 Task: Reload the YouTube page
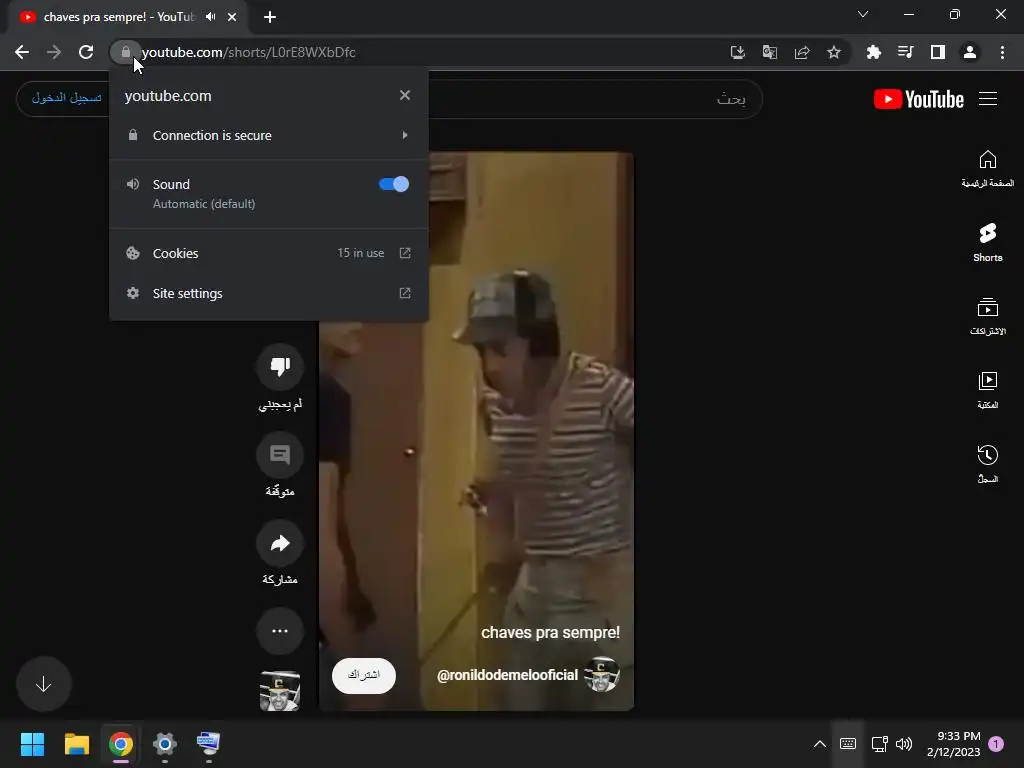pos(86,52)
